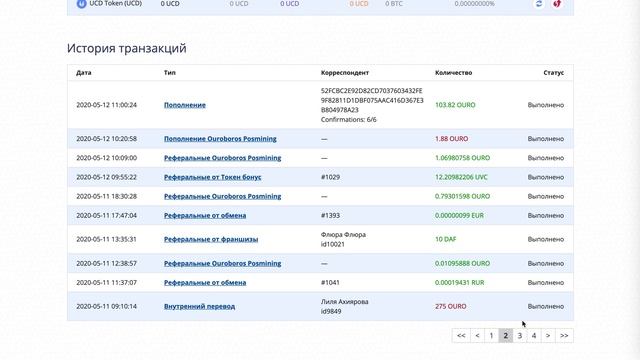Image resolution: width=640 pixels, height=360 pixels.
Task: Click UCD Token (UCD) label
Action: click(116, 3)
